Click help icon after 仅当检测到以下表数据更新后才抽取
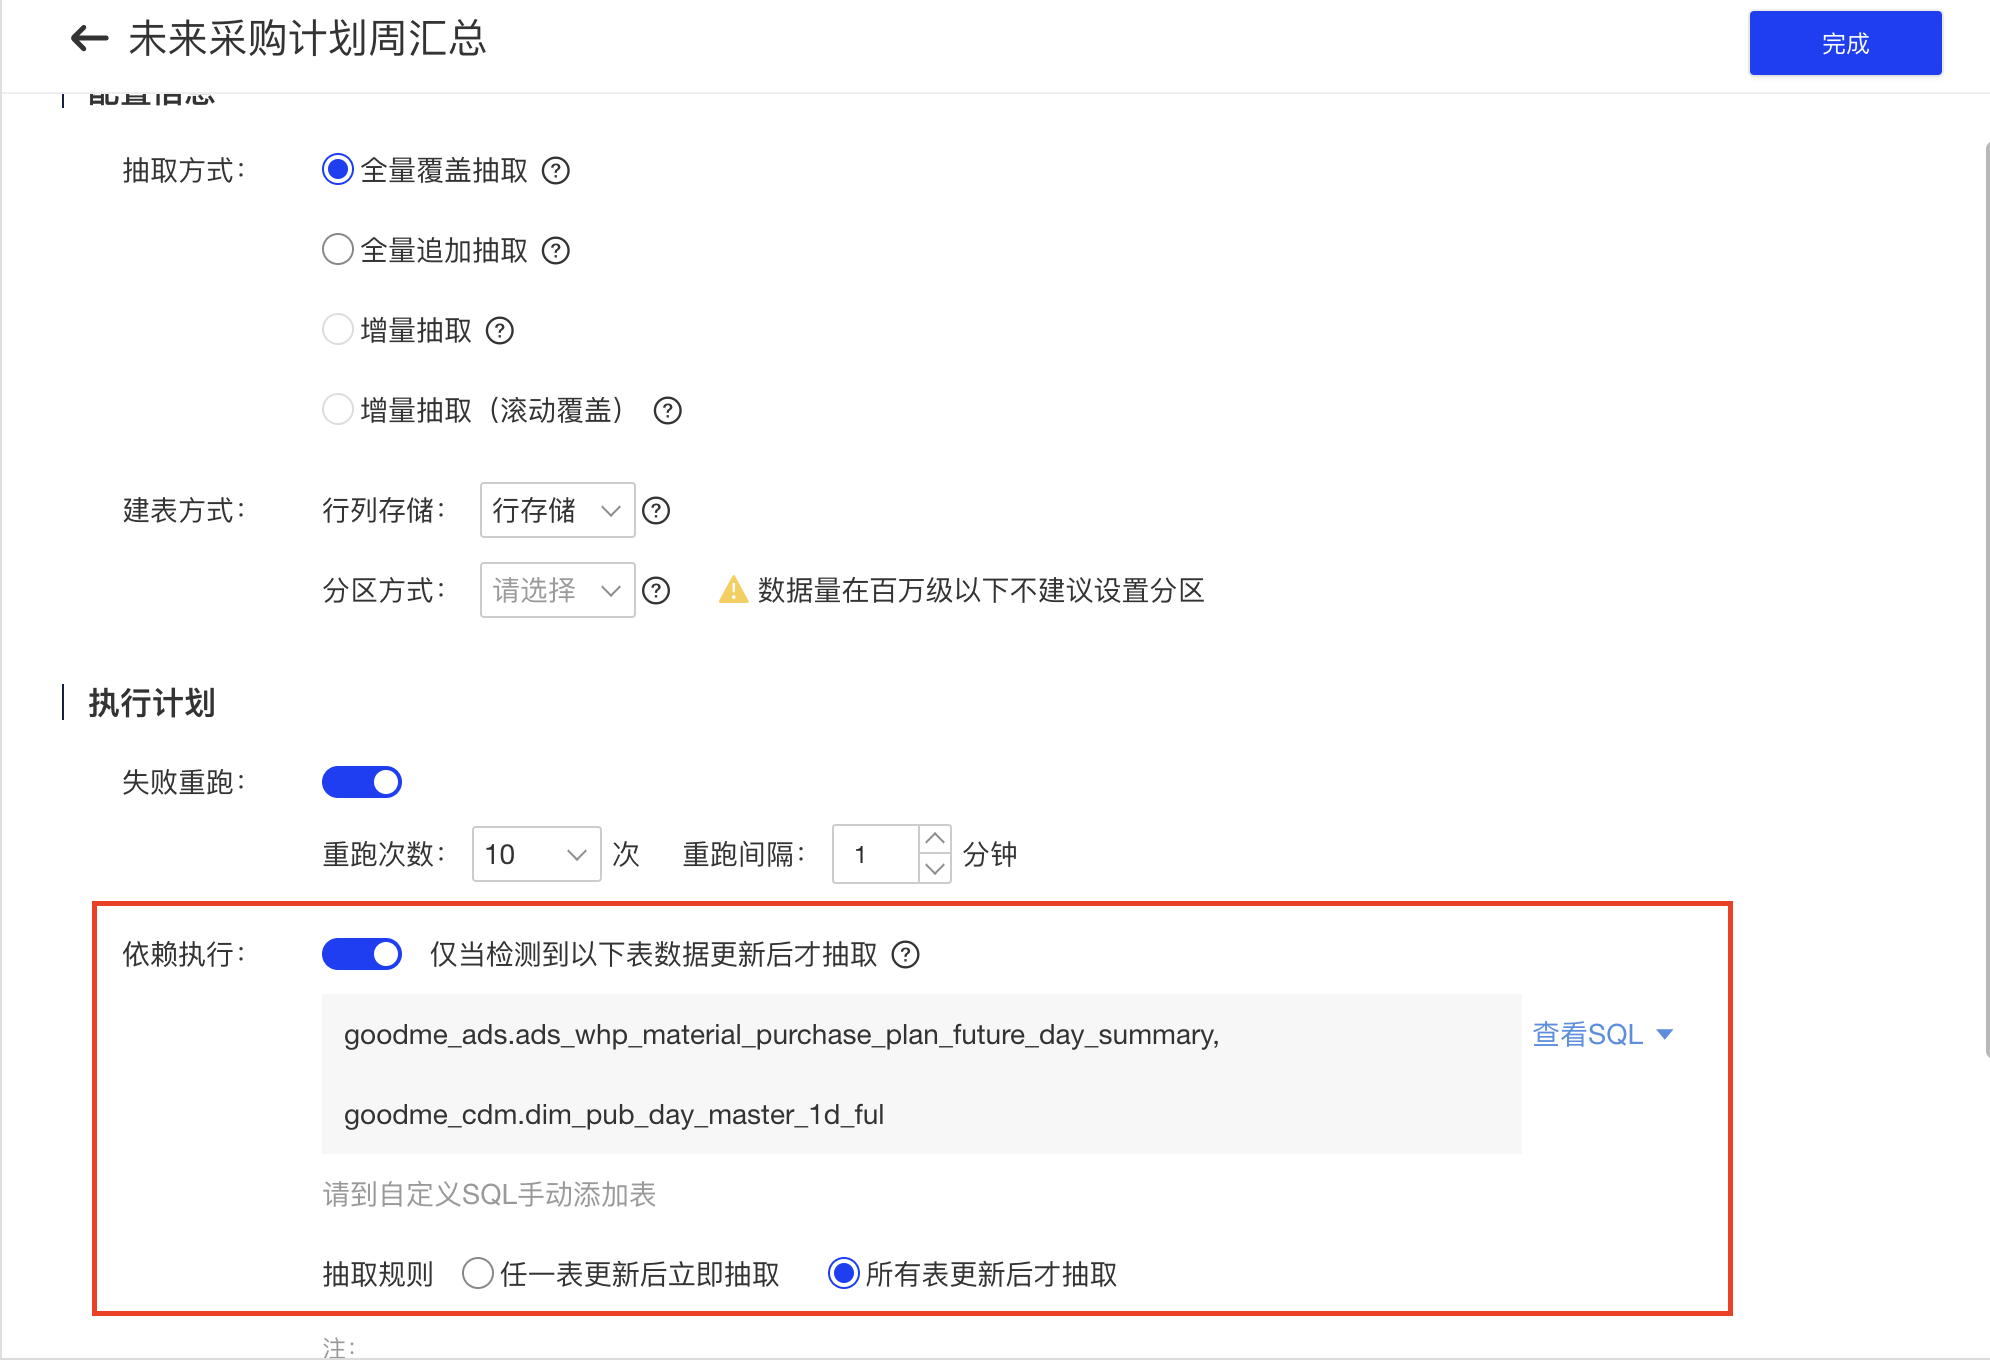Screen dimensions: 1990x1364 pos(906,955)
